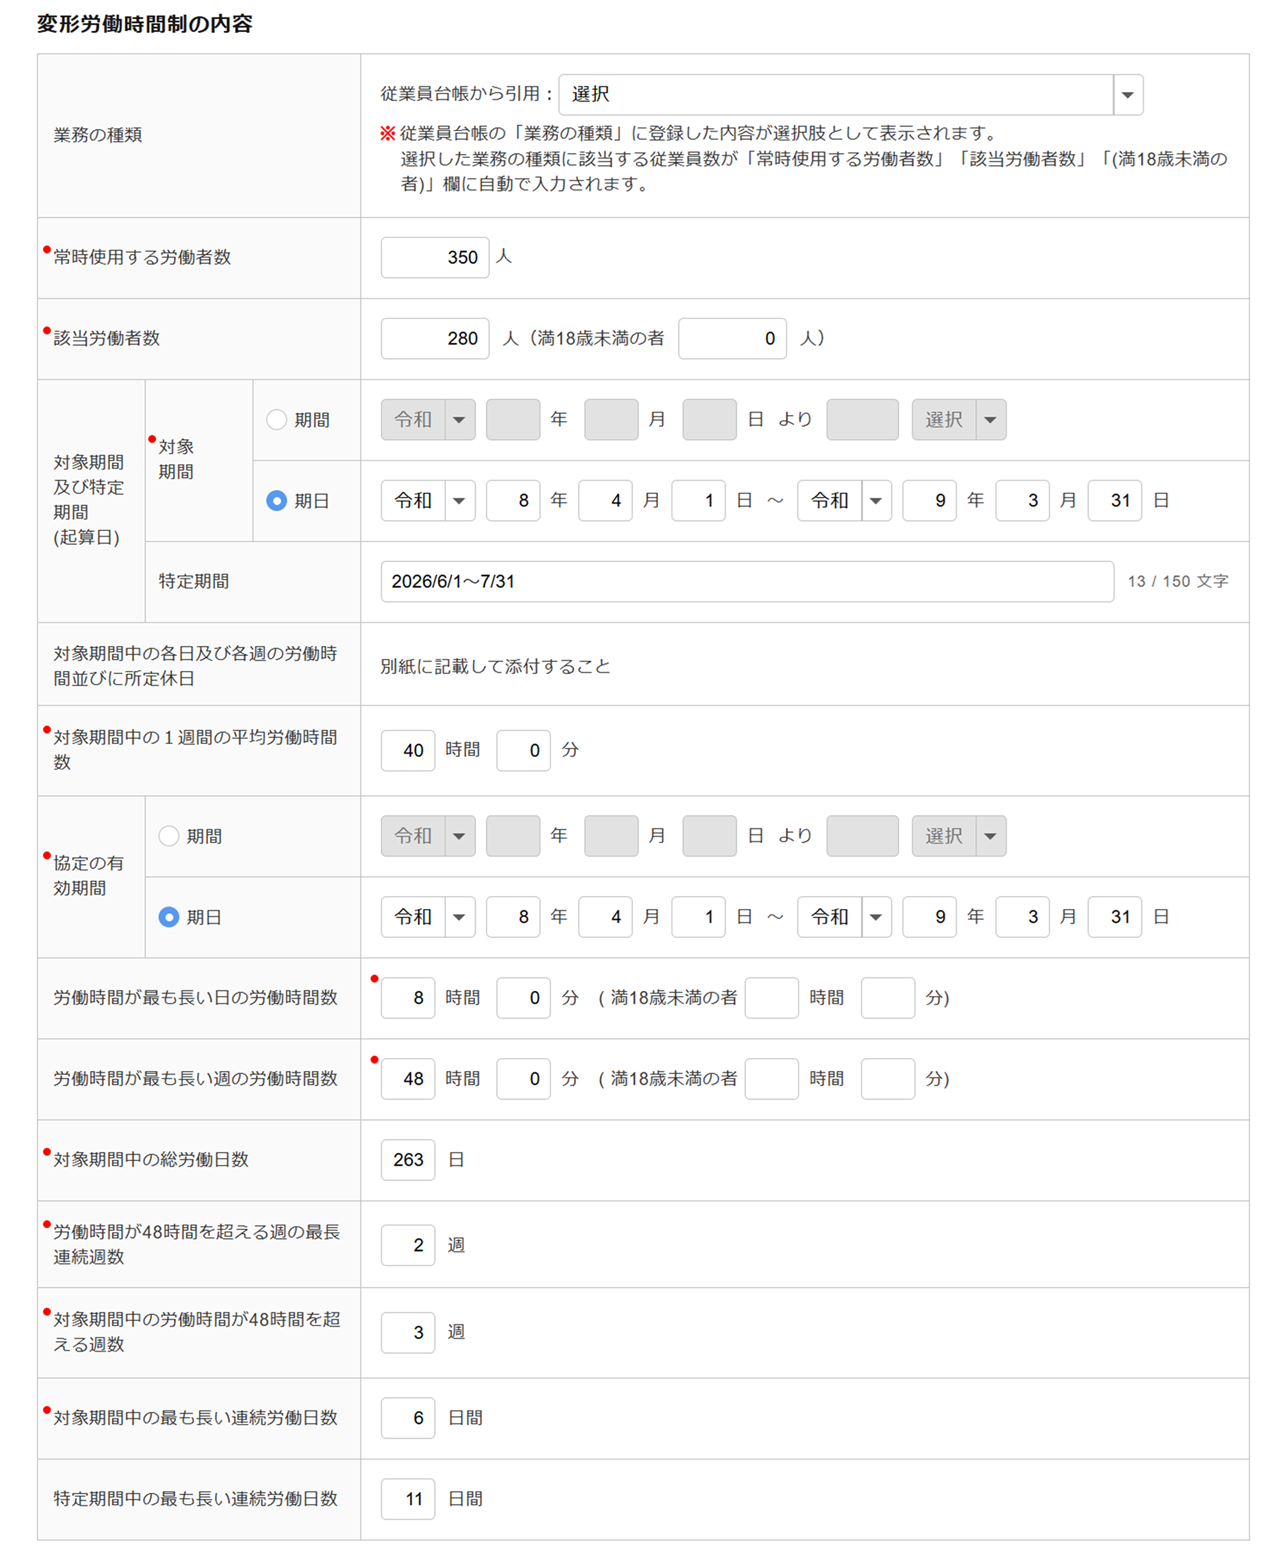Click the 労働時間が最も長い週の労働時間数 label
Image resolution: width=1280 pixels, height=1550 pixels.
click(195, 1079)
